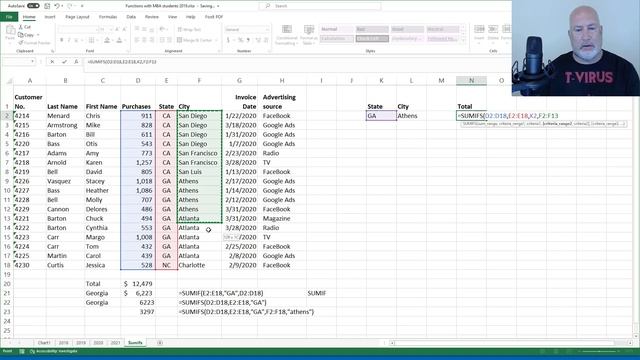Click the Redo arrow icon
The height and width of the screenshot is (360, 640).
pos(69,6)
